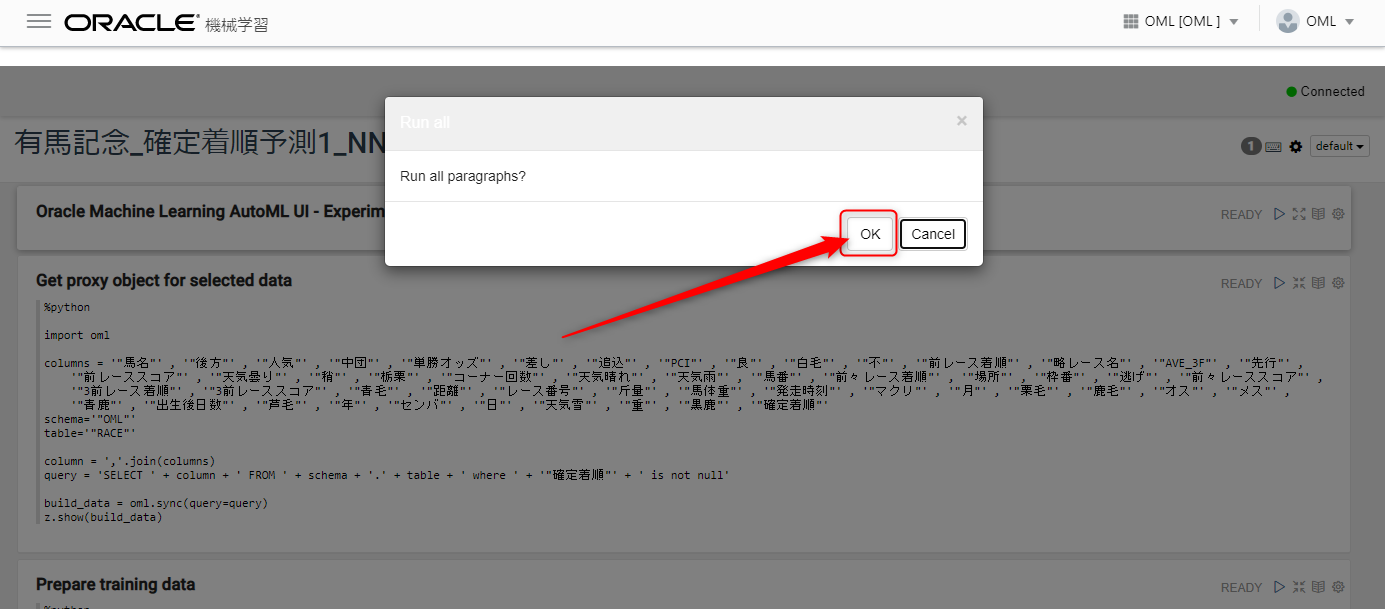Toggle output of Get proxy object paragraph
Image resolution: width=1385 pixels, height=609 pixels.
coord(1318,283)
